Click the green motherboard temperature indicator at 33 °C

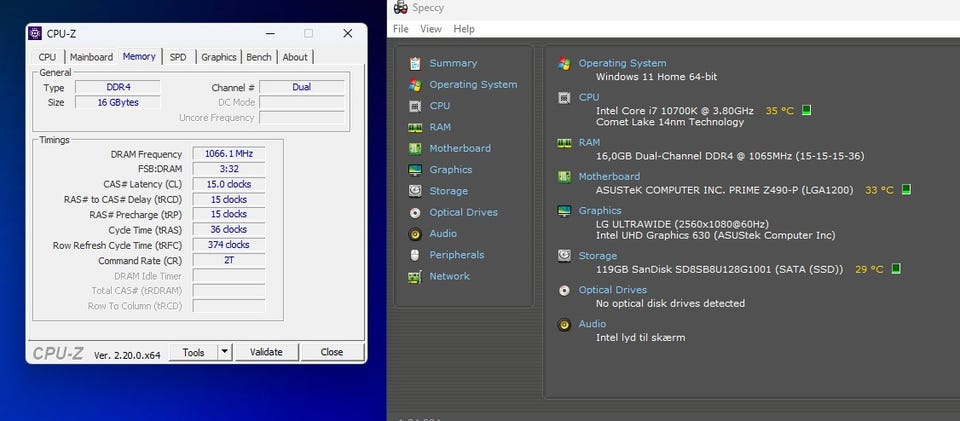tap(906, 190)
